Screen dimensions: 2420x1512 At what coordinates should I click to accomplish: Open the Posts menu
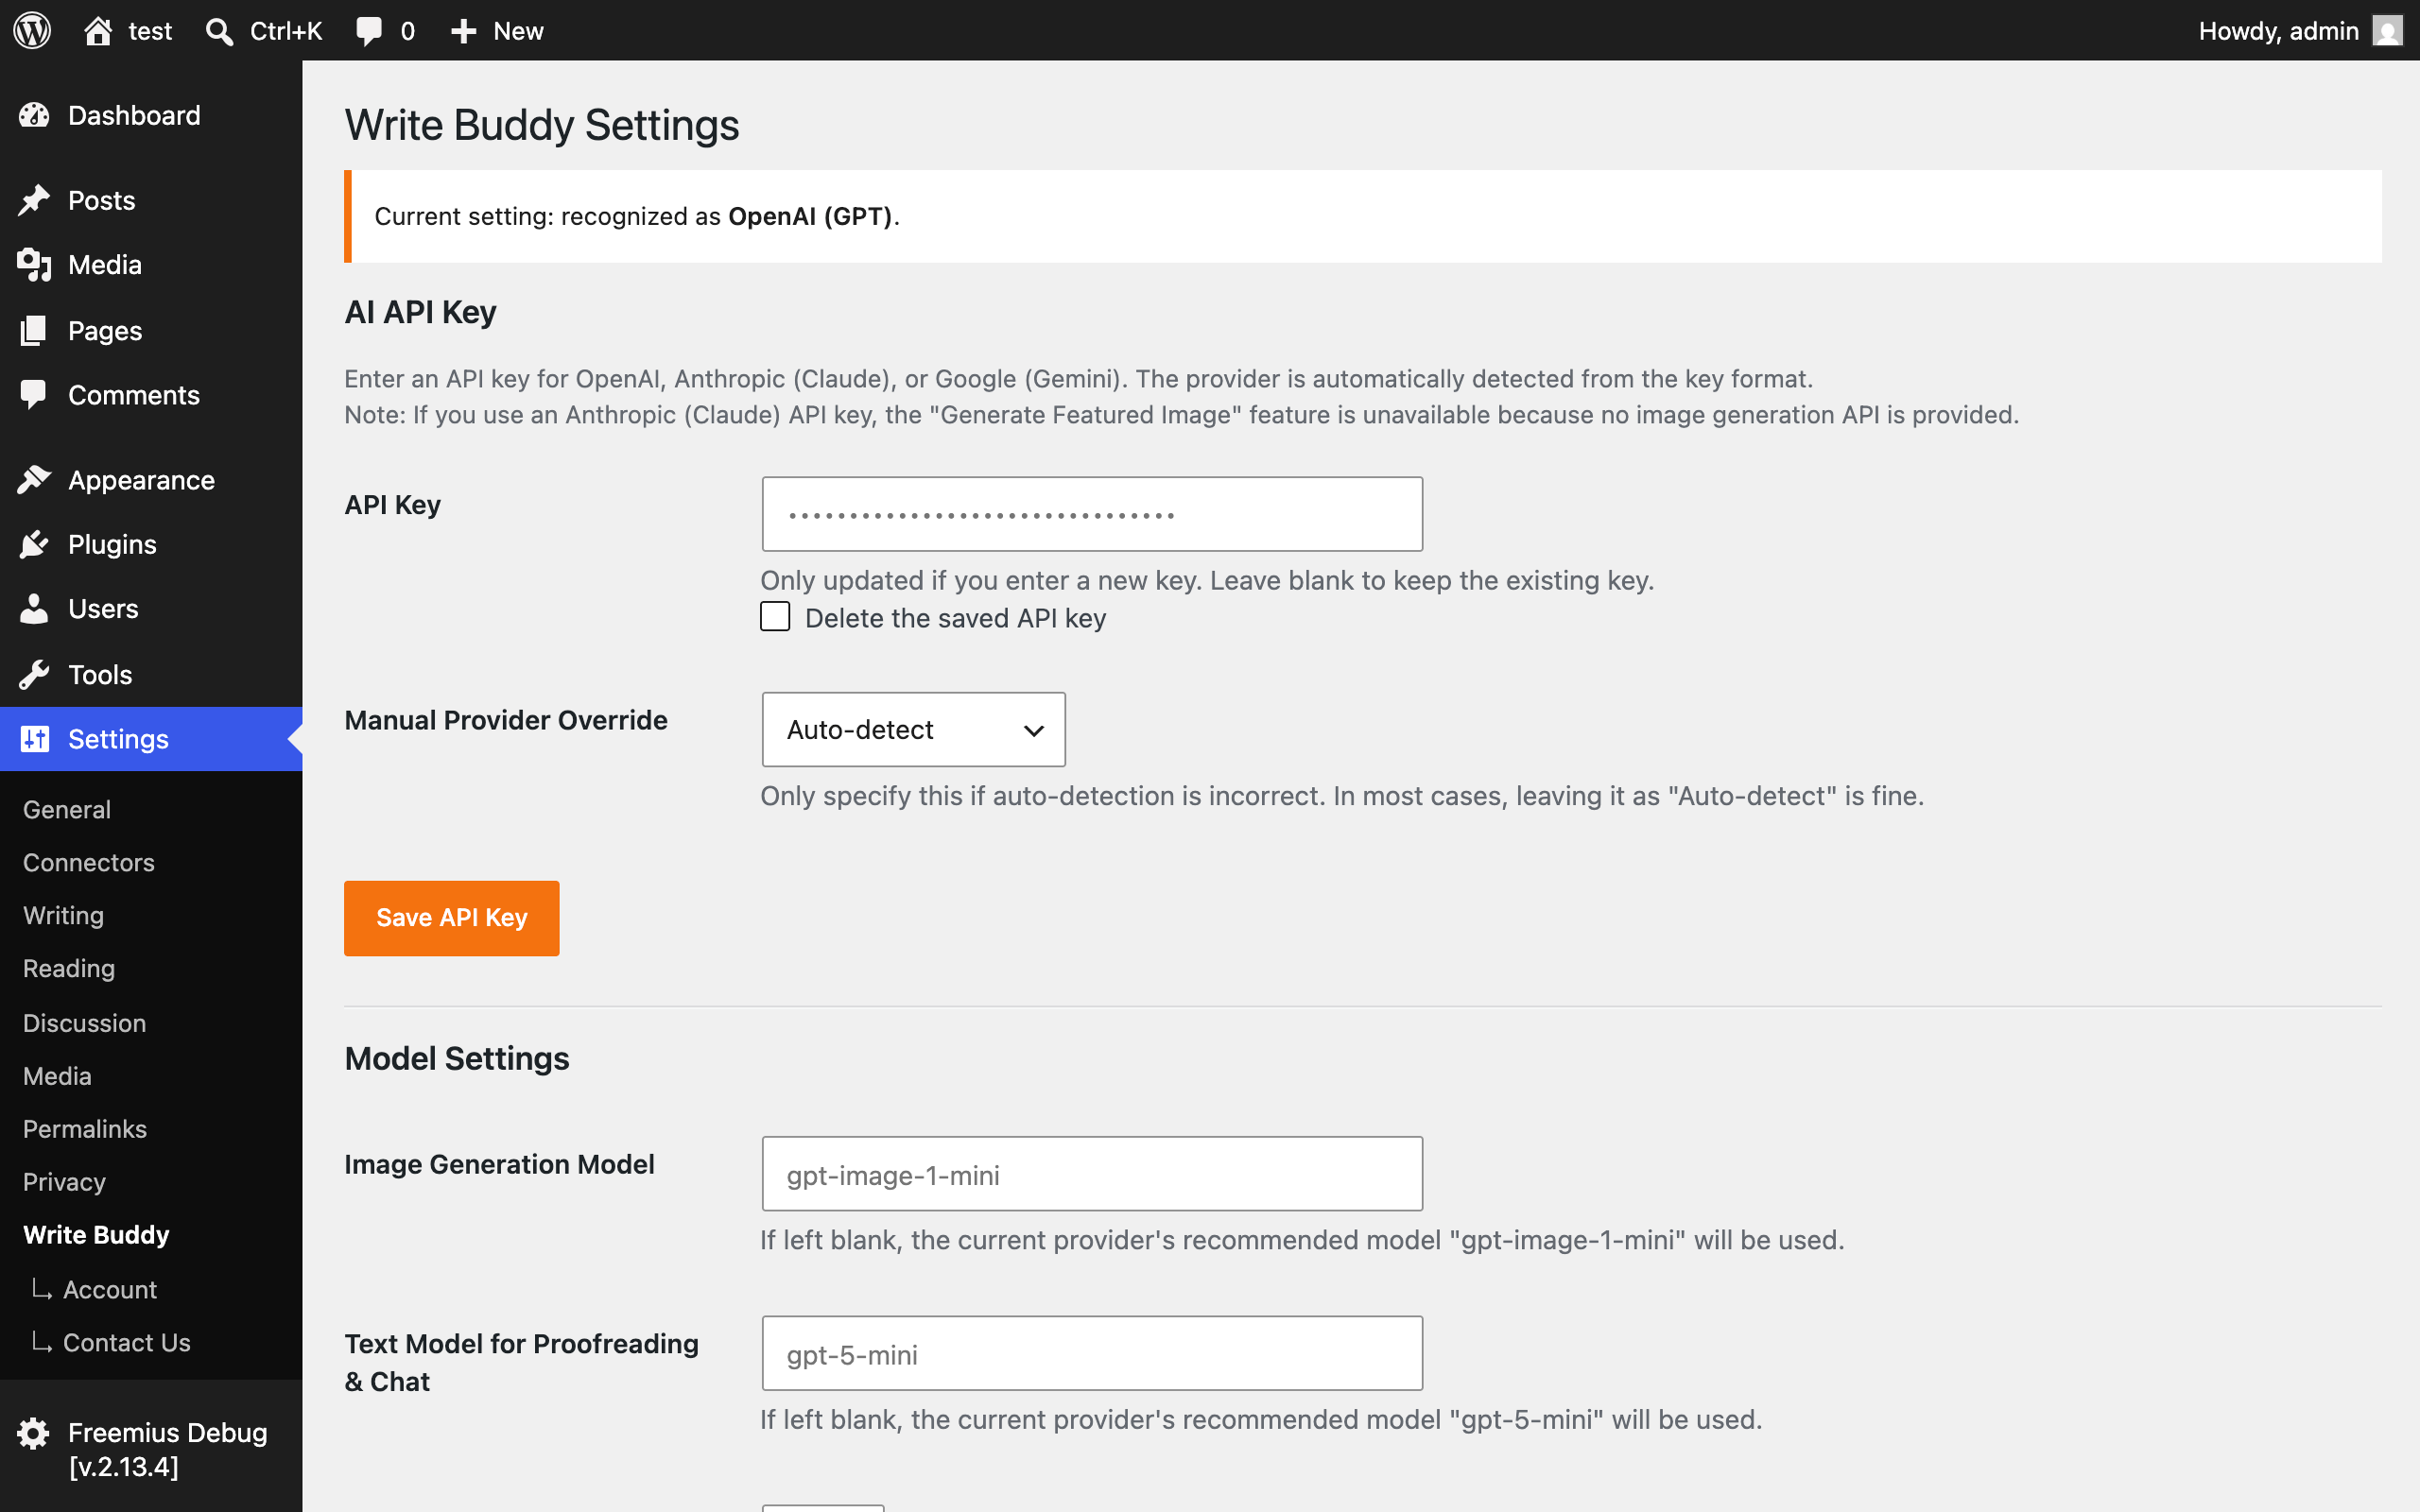pos(151,200)
